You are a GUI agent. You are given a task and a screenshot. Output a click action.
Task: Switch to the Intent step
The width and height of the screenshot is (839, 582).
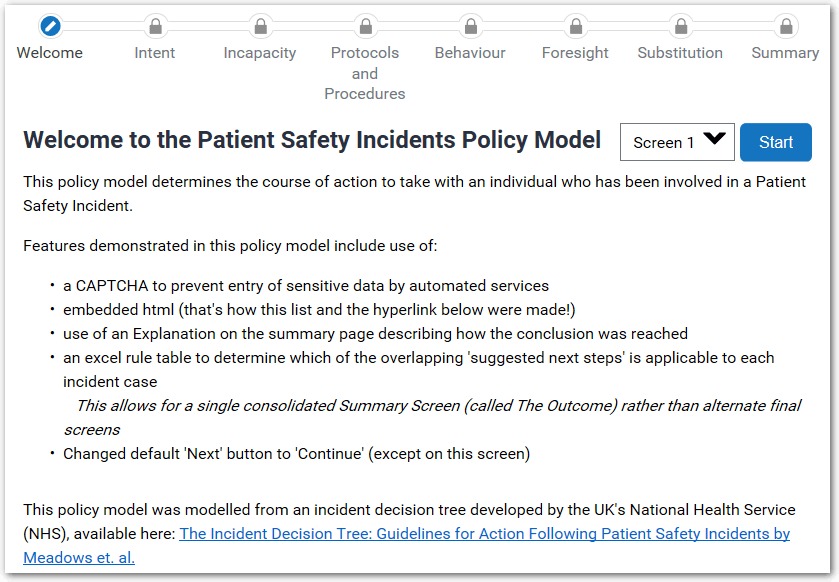click(x=154, y=52)
